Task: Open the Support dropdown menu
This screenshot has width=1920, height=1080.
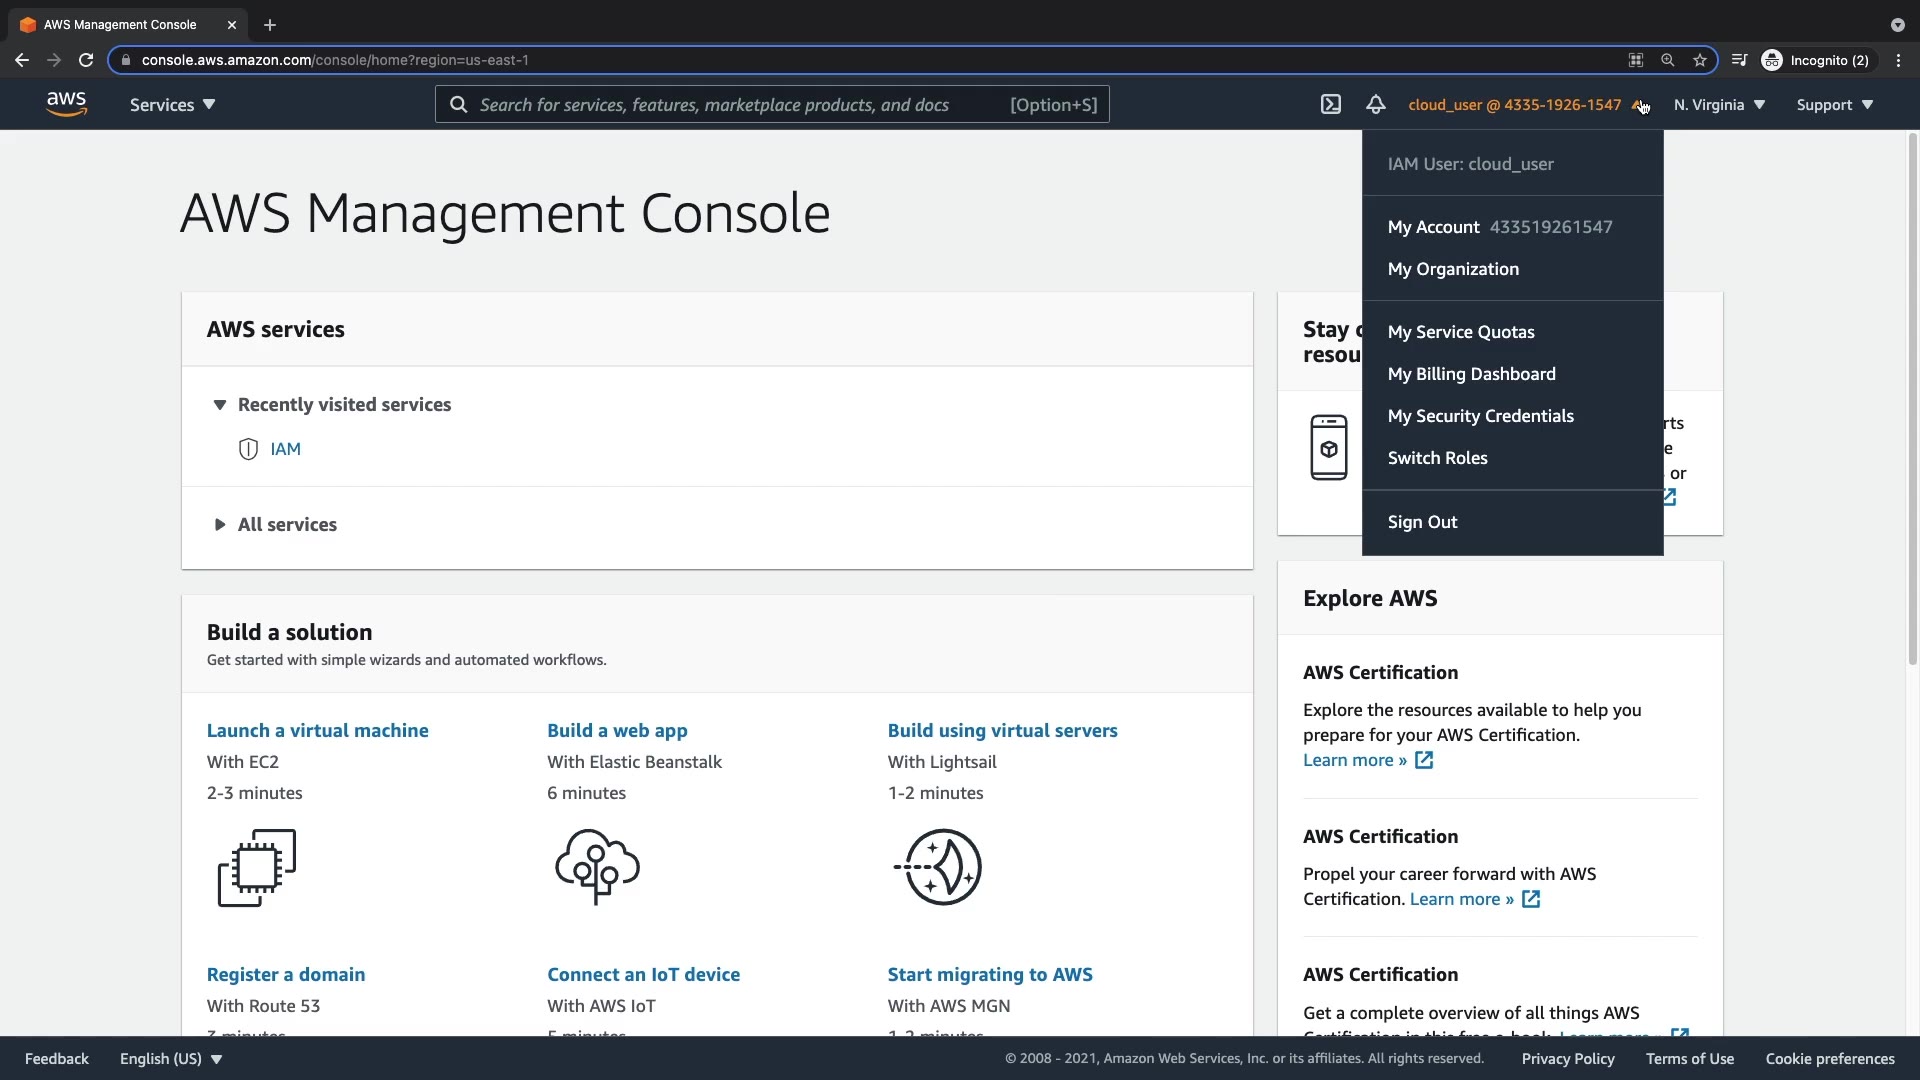Action: point(1834,104)
